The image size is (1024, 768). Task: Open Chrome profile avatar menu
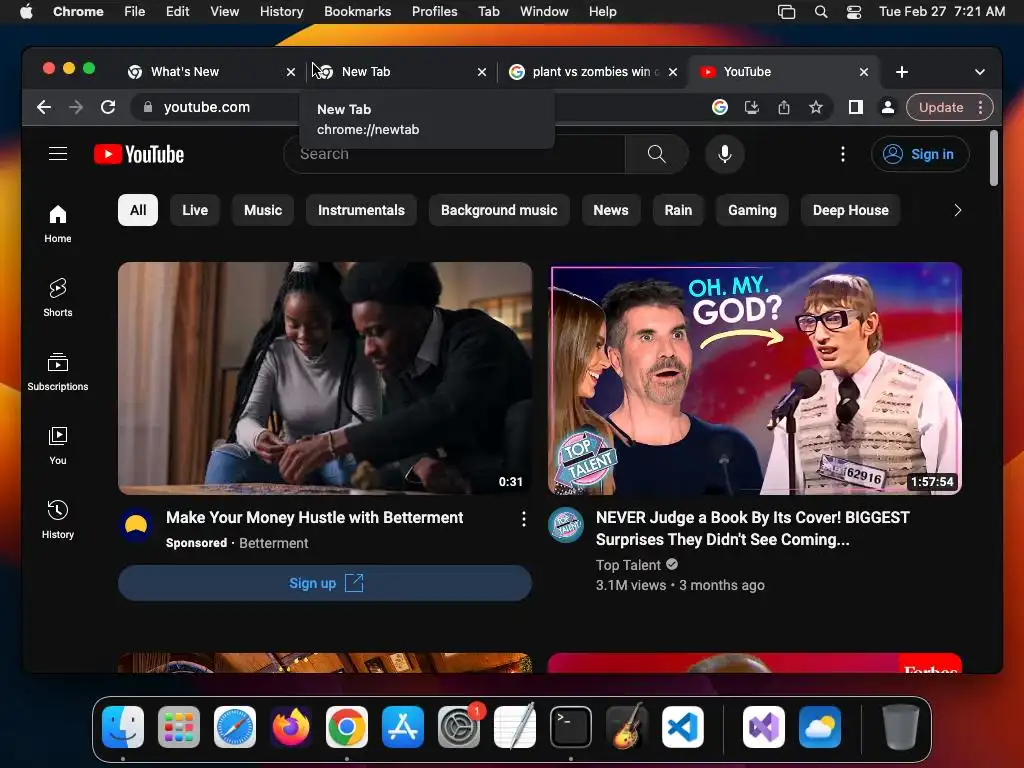pos(888,107)
